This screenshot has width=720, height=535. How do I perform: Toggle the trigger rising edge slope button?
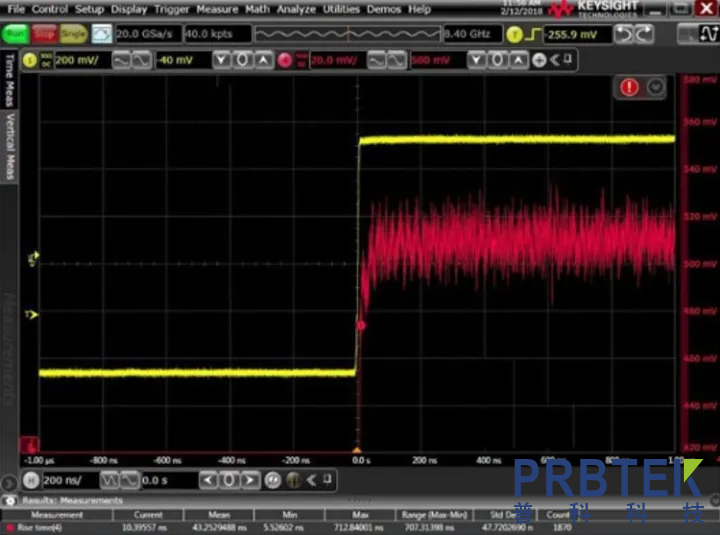click(532, 35)
